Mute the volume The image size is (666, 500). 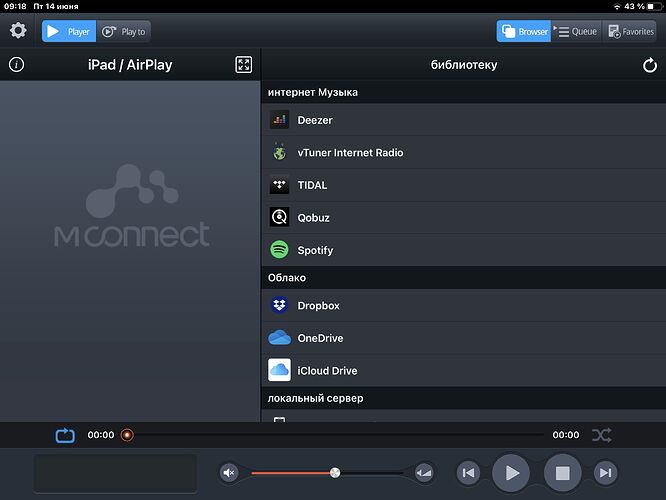point(229,472)
